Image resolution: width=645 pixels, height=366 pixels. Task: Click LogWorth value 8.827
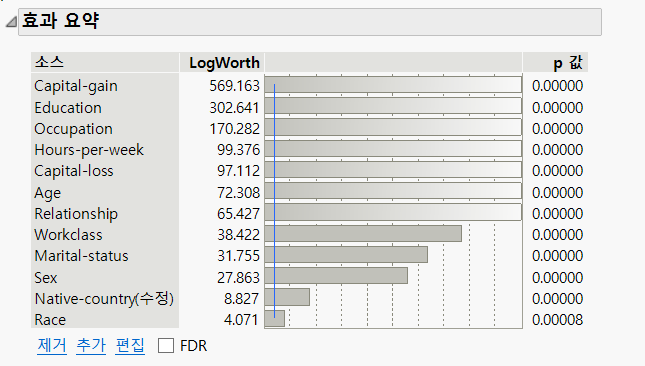(x=241, y=298)
